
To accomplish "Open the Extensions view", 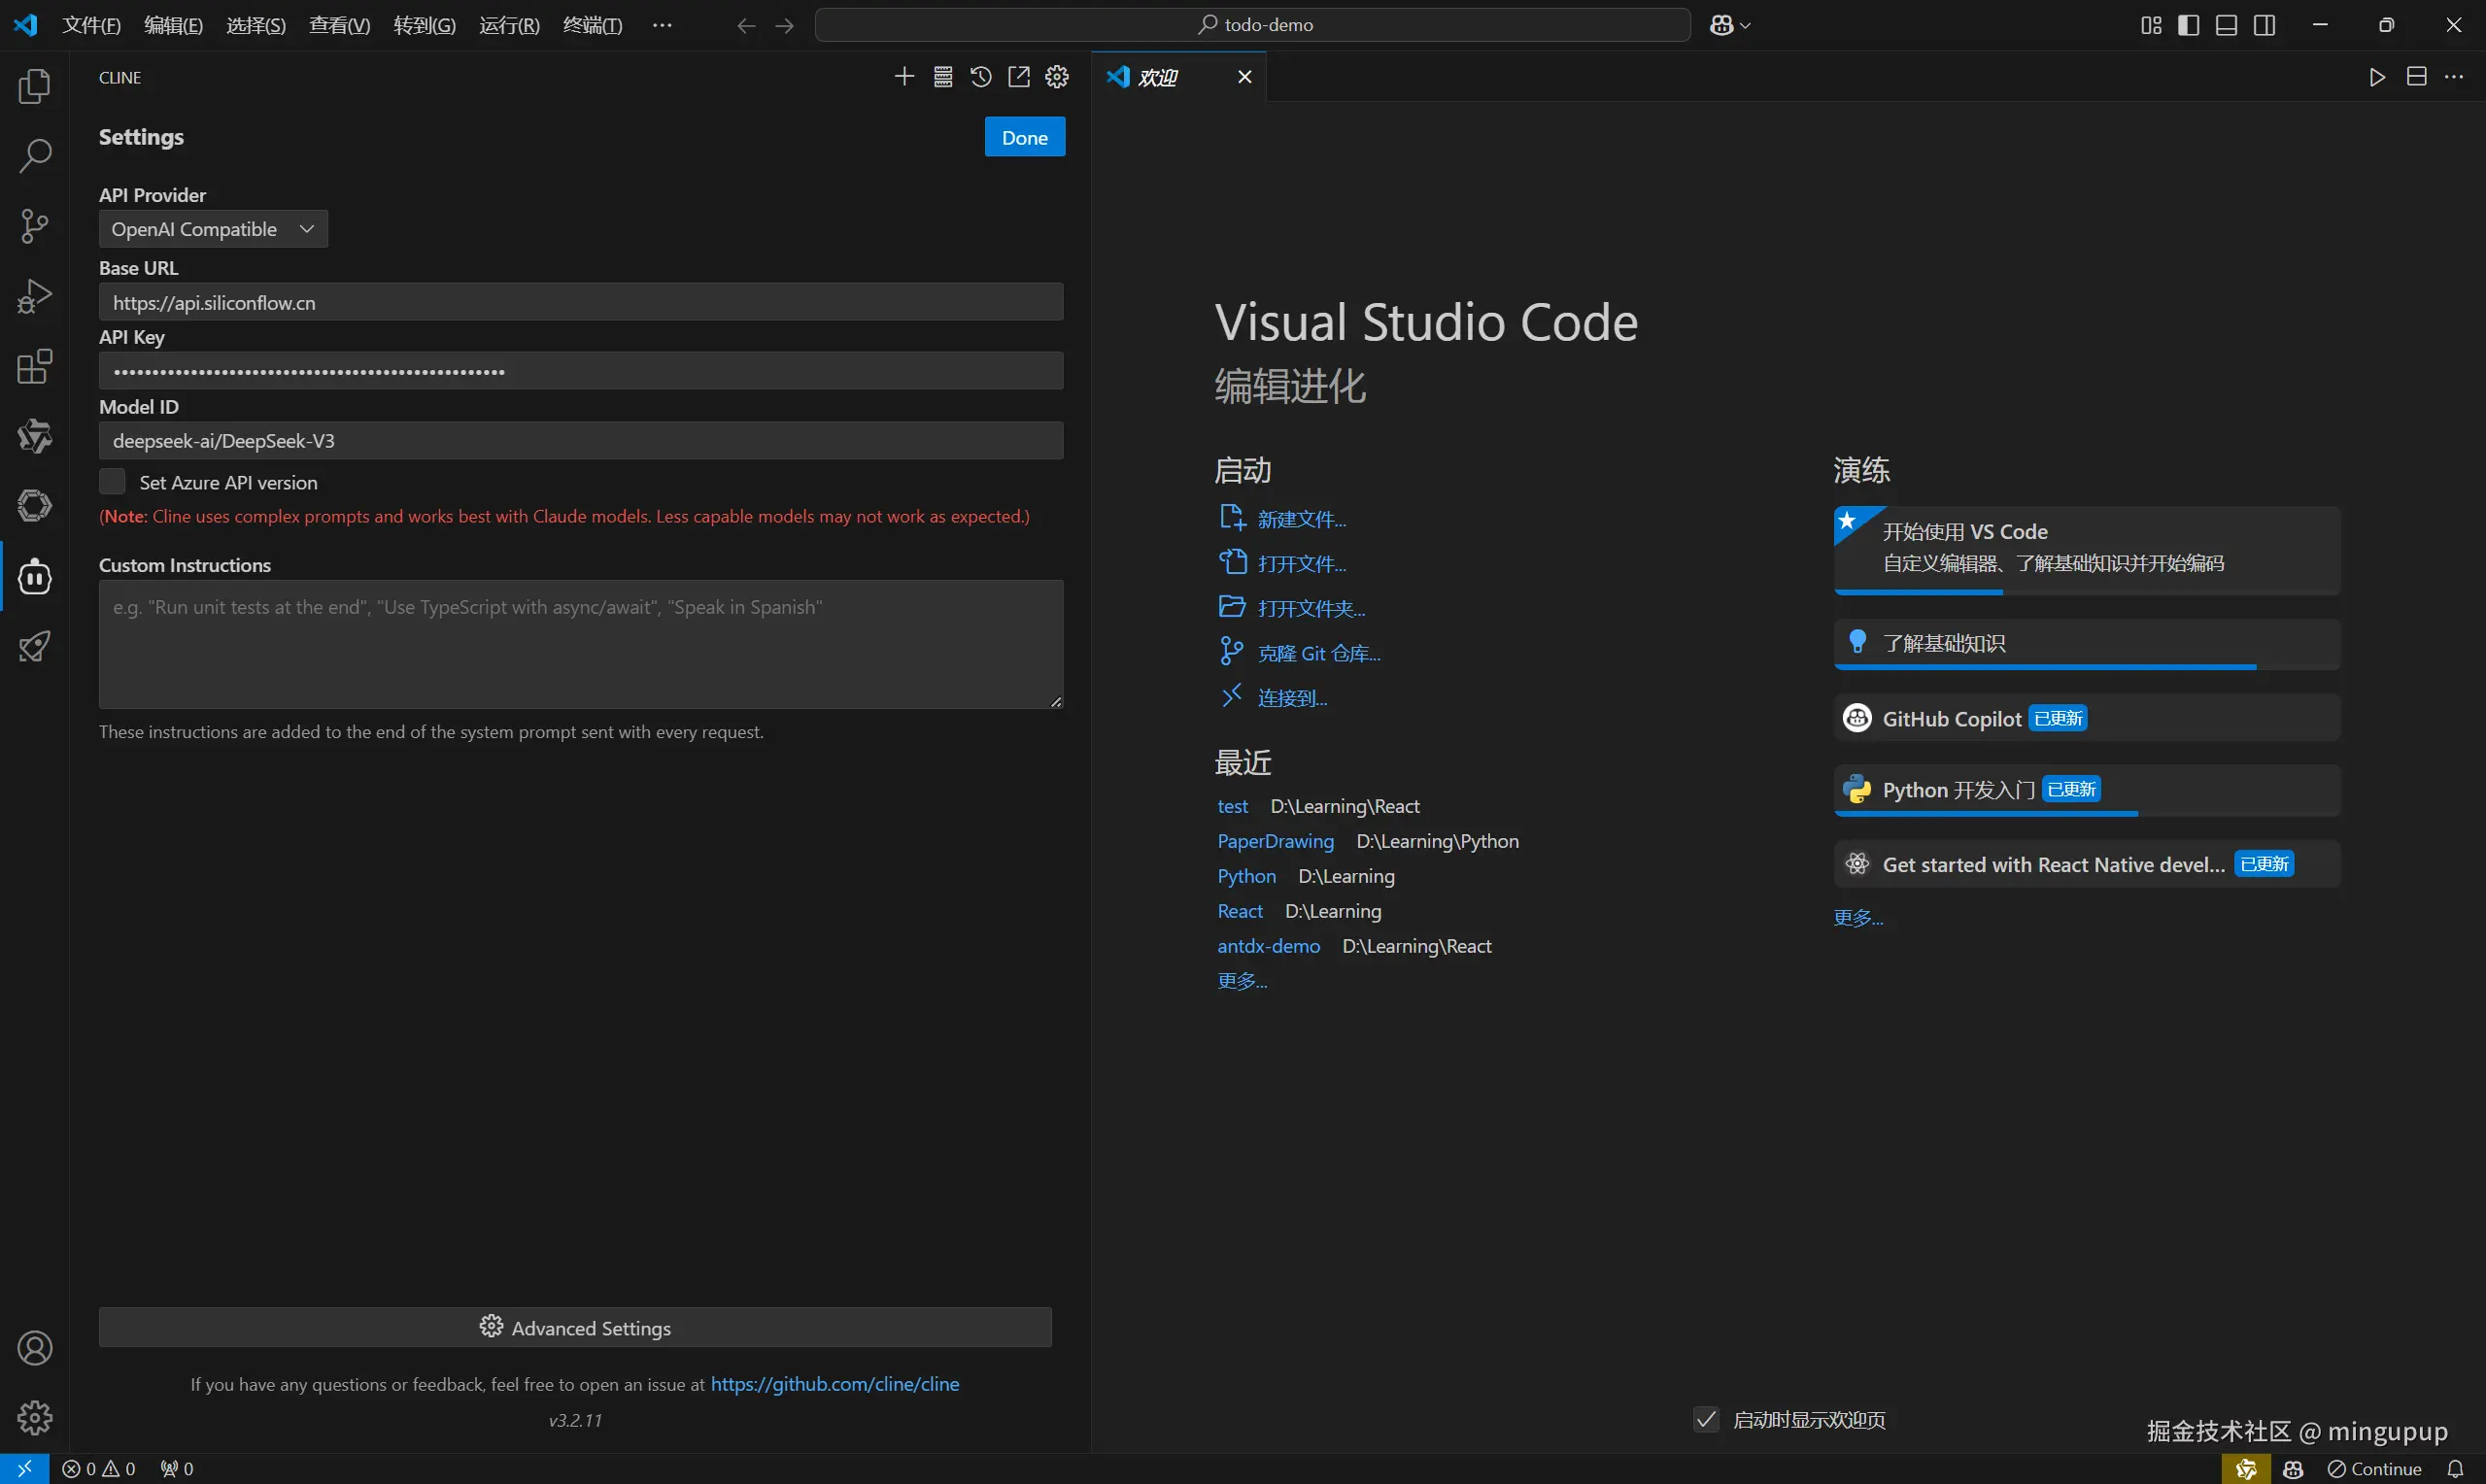I will [x=34, y=367].
